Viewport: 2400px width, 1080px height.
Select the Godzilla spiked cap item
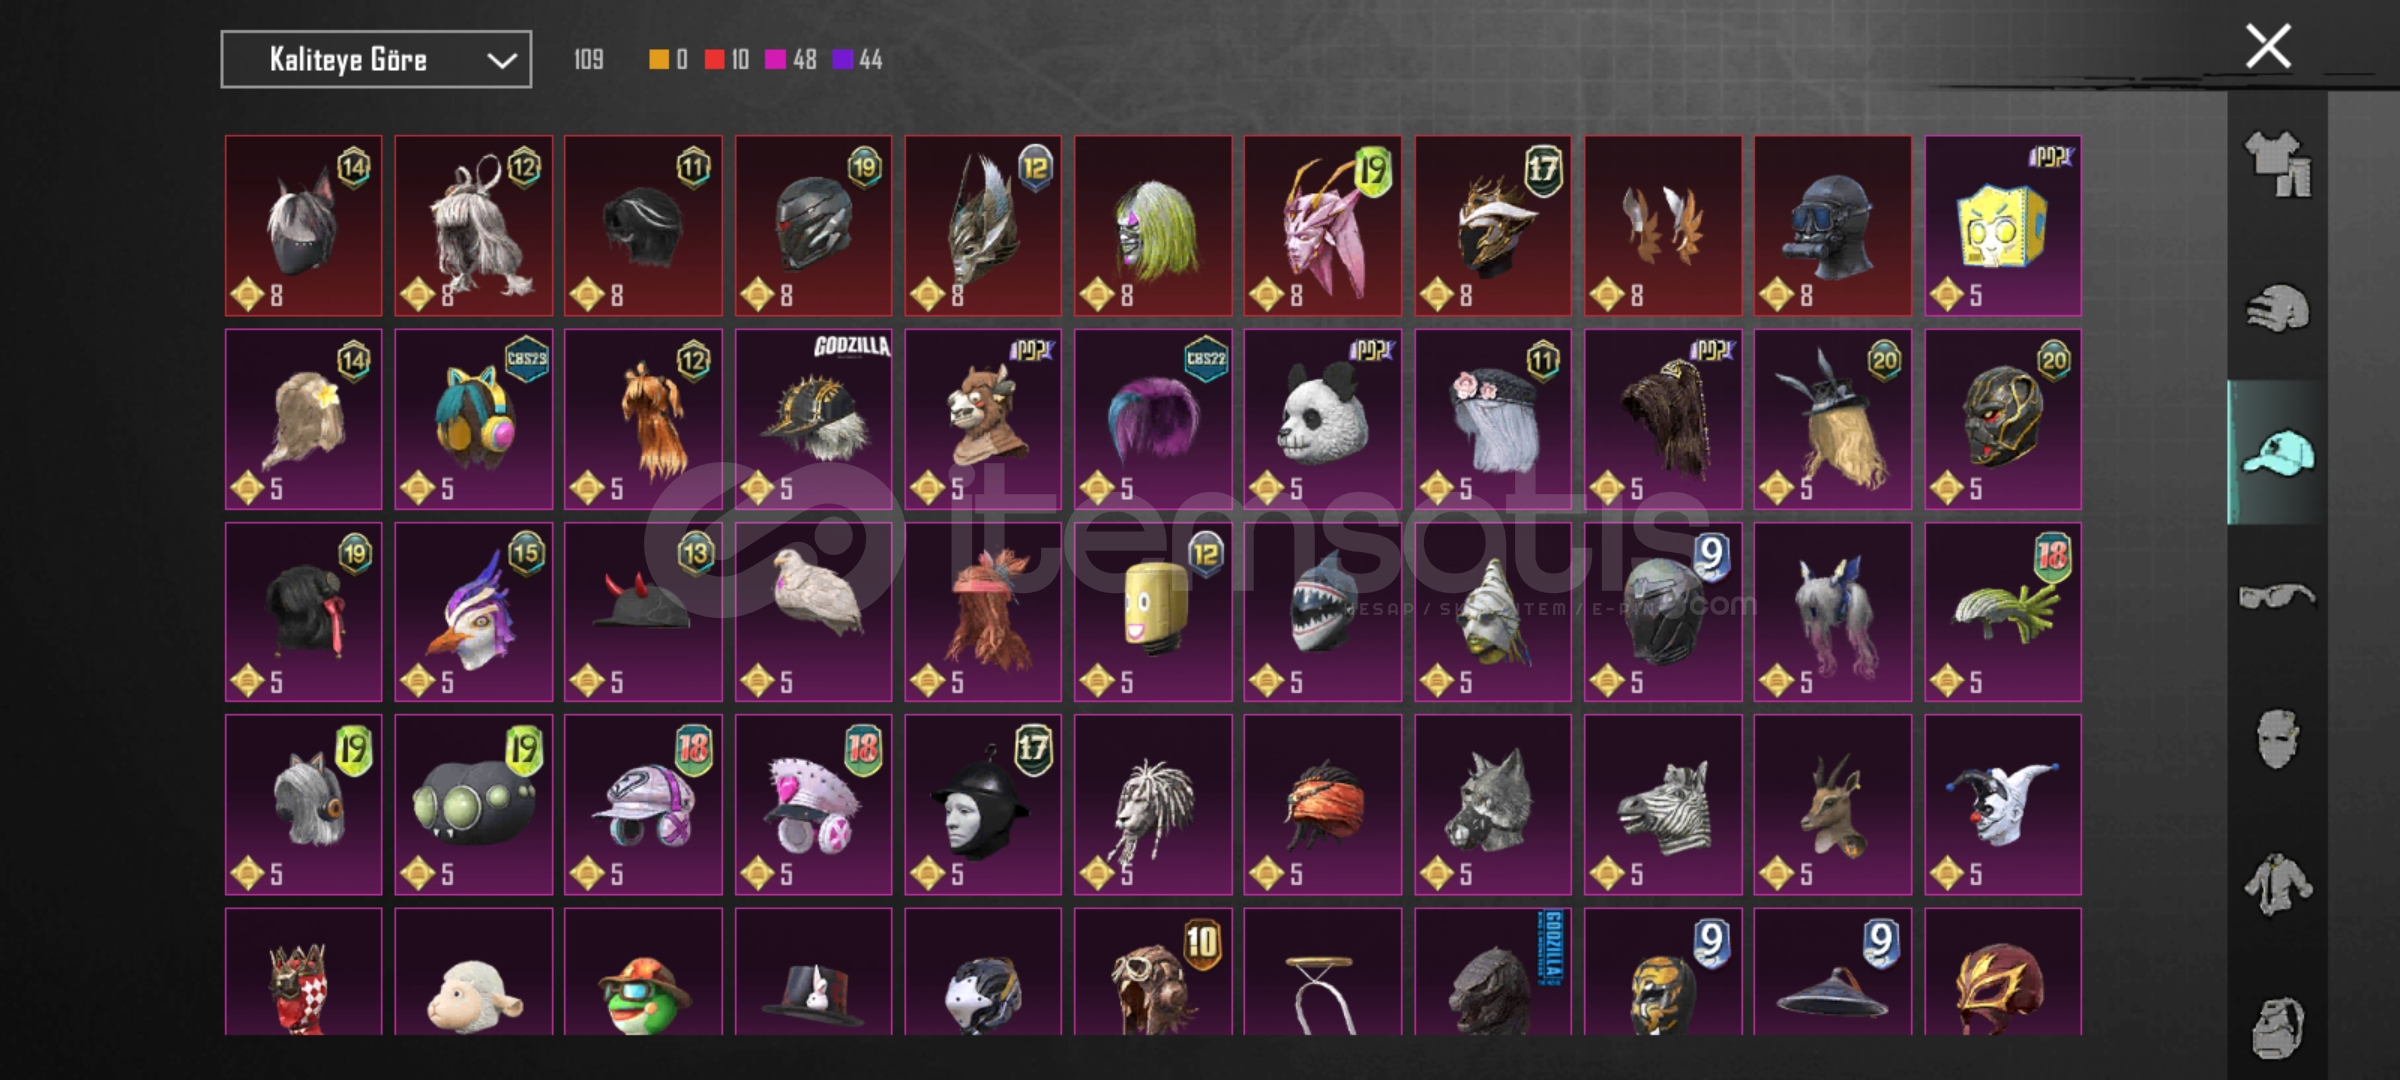(813, 419)
